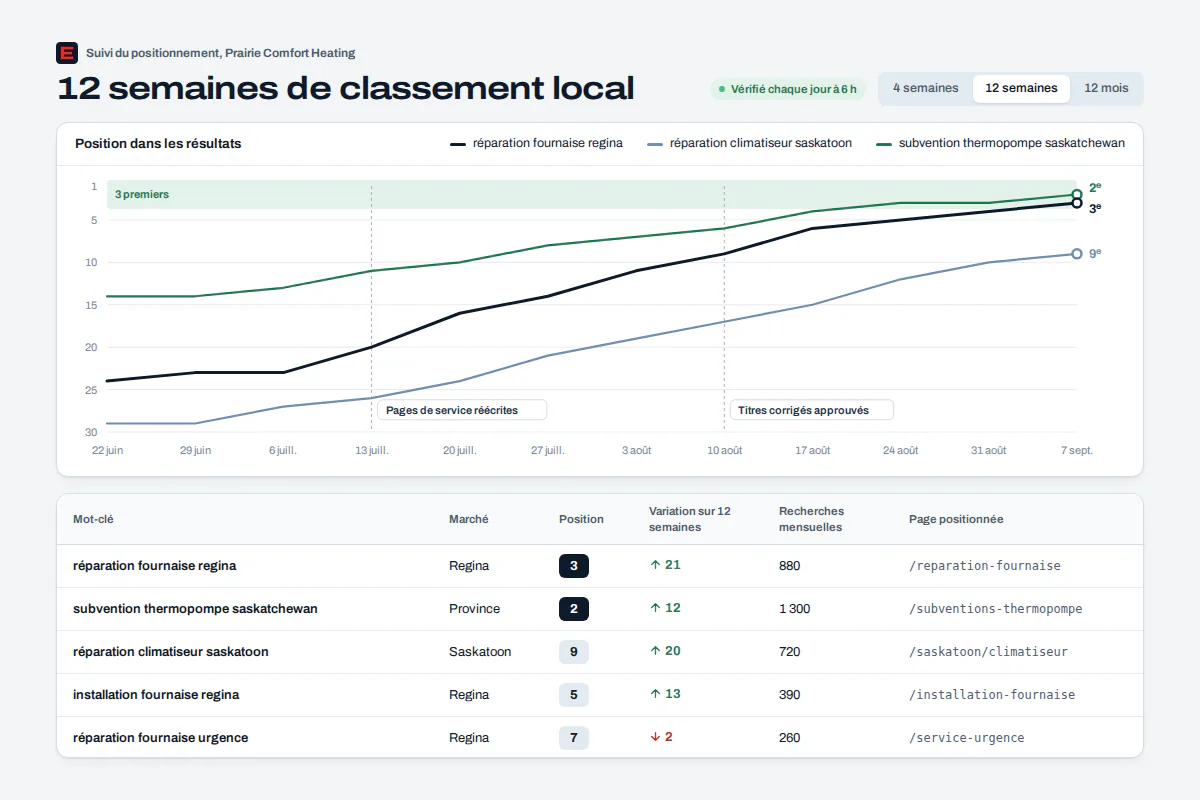Click the Pages de service réécrites annotation

(461, 410)
